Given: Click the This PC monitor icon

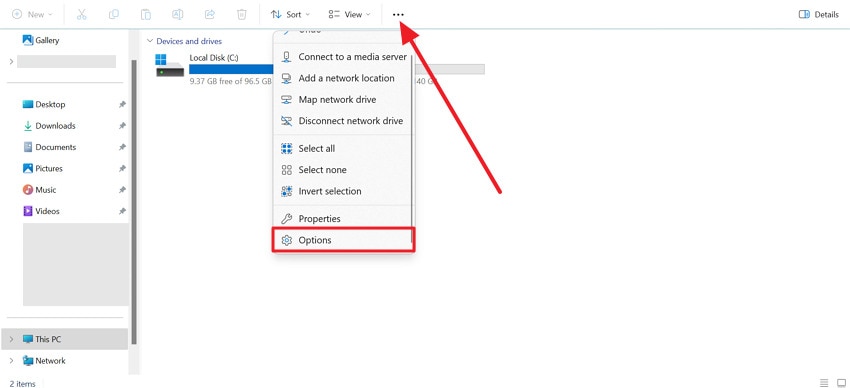Looking at the screenshot, I should click(28, 339).
